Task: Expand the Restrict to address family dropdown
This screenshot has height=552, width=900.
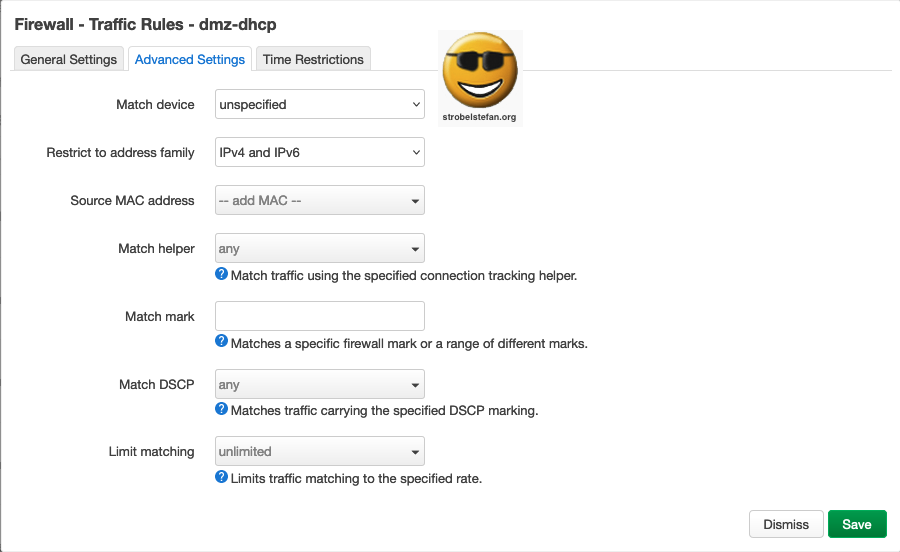Action: pos(320,152)
